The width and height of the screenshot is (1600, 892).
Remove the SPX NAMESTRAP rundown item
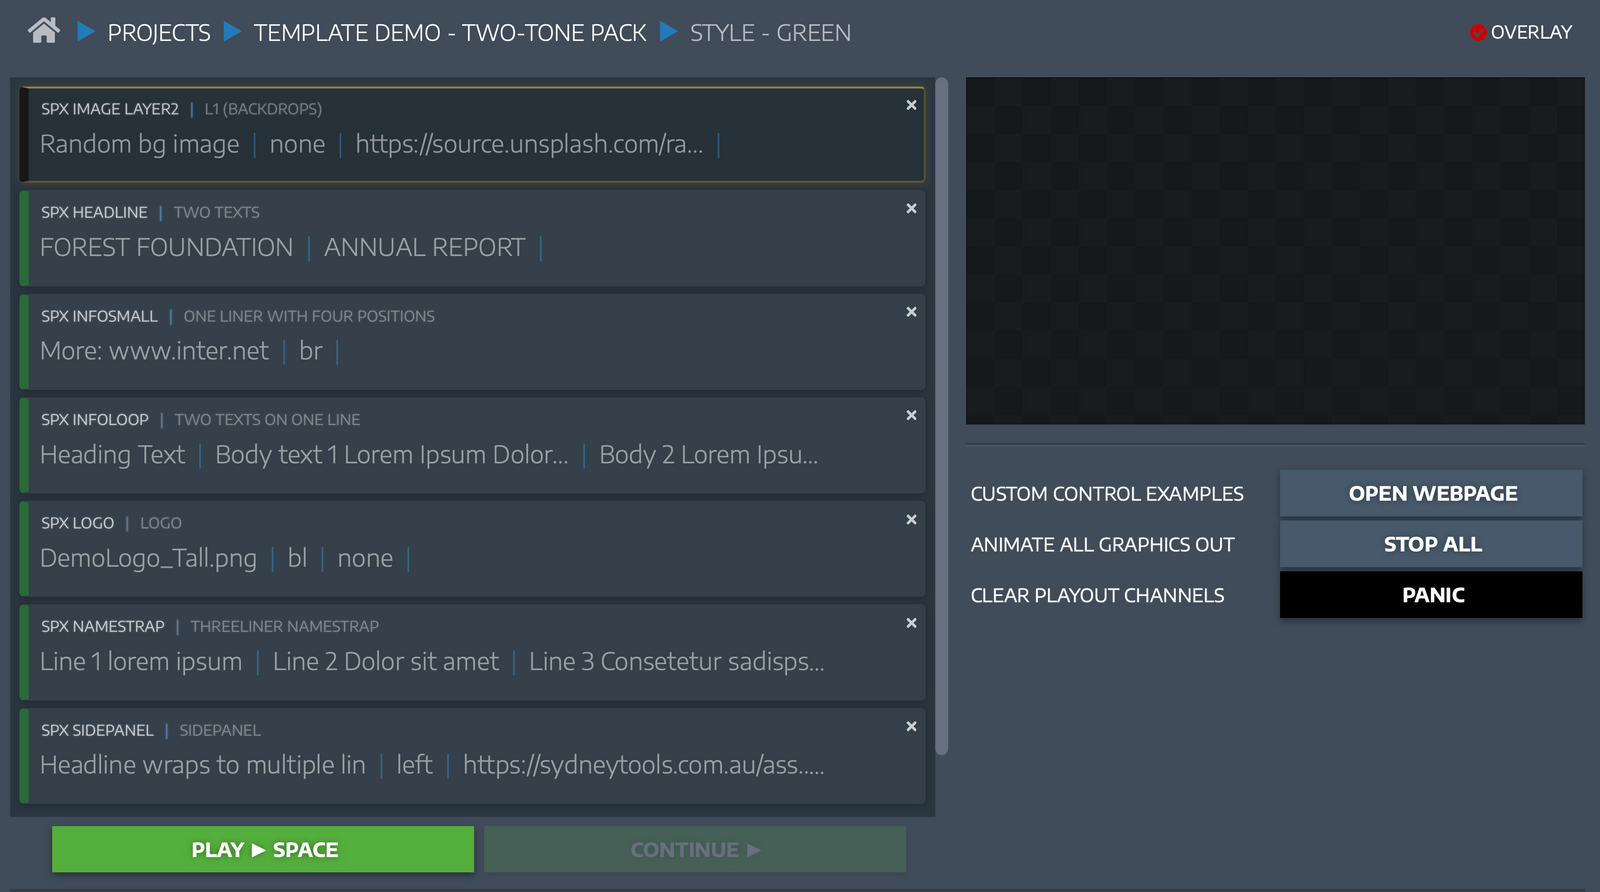tap(911, 623)
